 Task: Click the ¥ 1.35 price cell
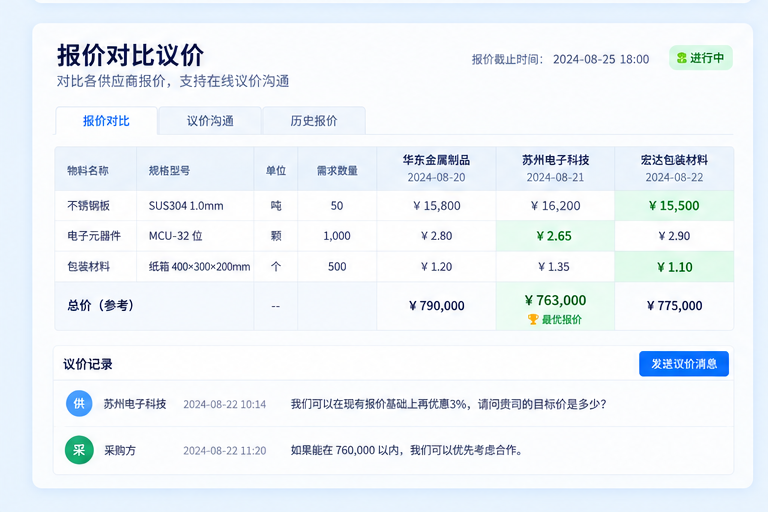[554, 267]
